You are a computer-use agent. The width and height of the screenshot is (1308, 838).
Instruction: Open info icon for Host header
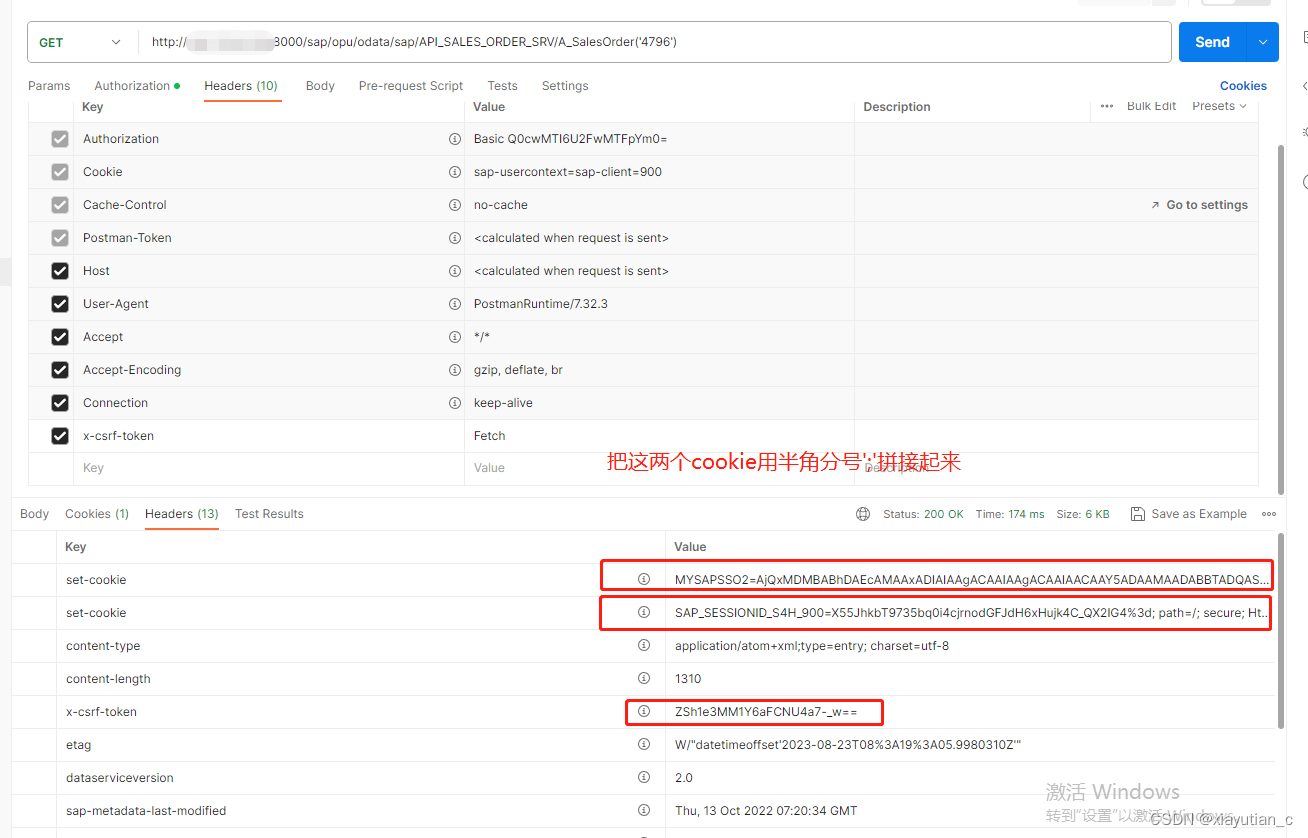click(x=455, y=271)
